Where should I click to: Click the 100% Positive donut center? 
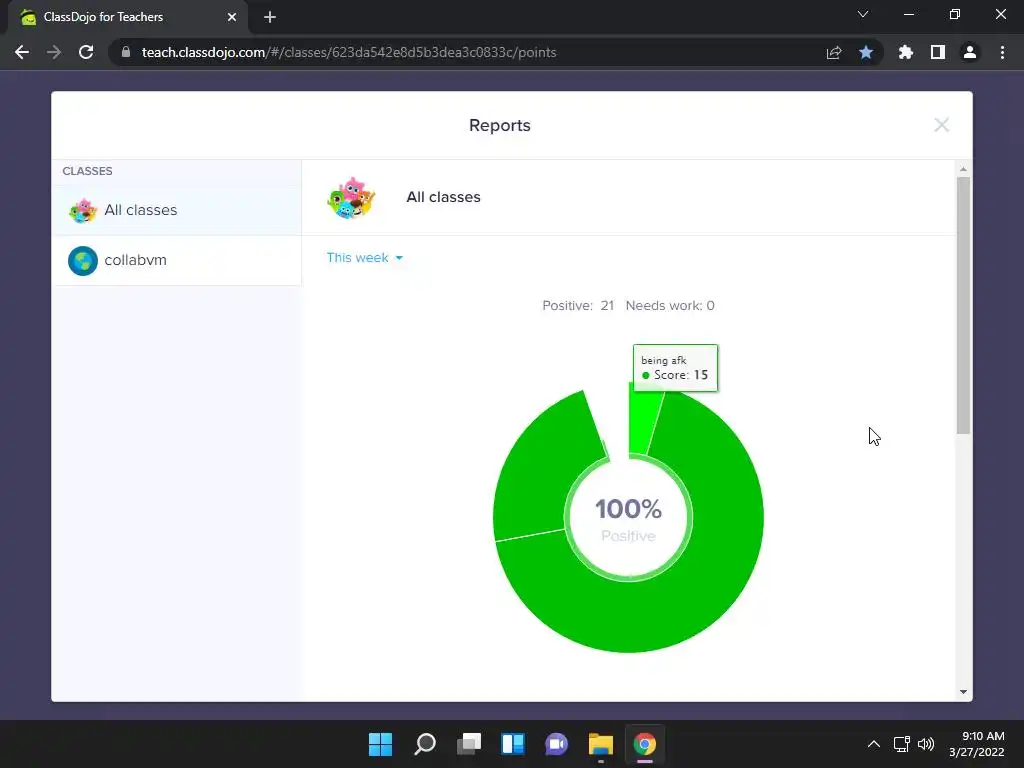coord(628,519)
